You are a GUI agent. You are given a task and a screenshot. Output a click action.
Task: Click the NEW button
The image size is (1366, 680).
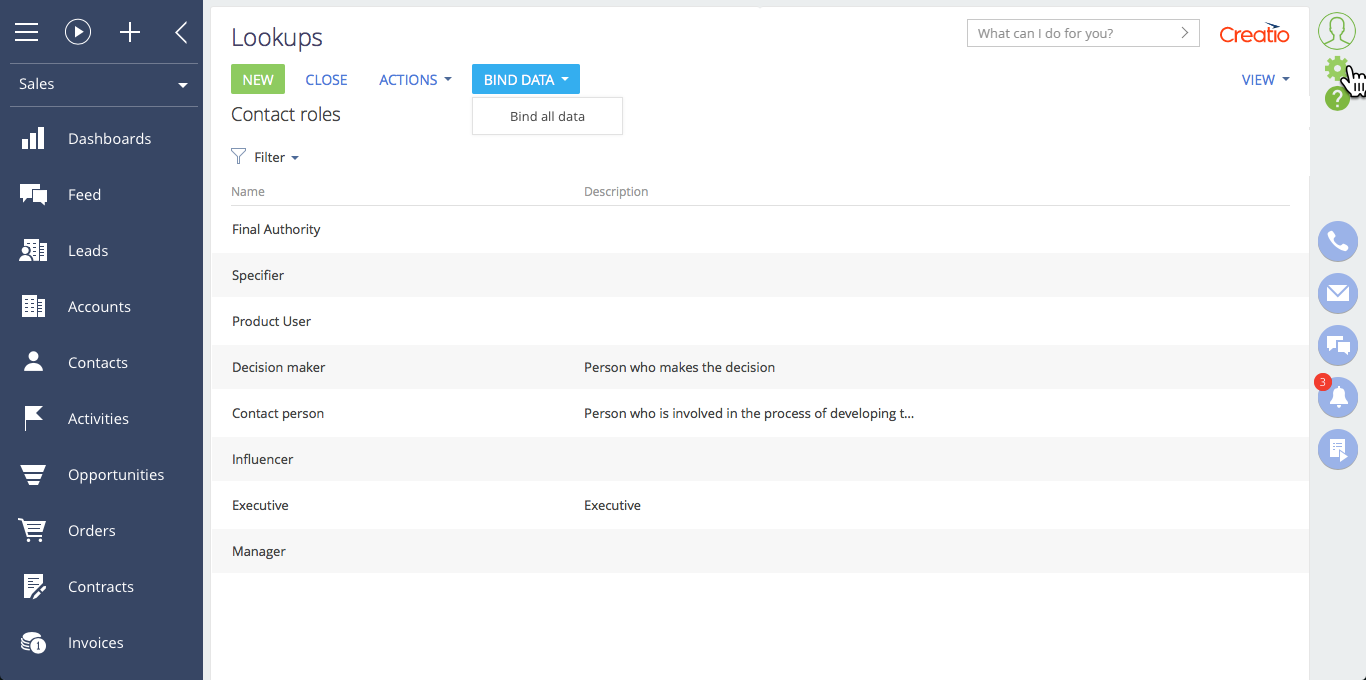(x=257, y=78)
